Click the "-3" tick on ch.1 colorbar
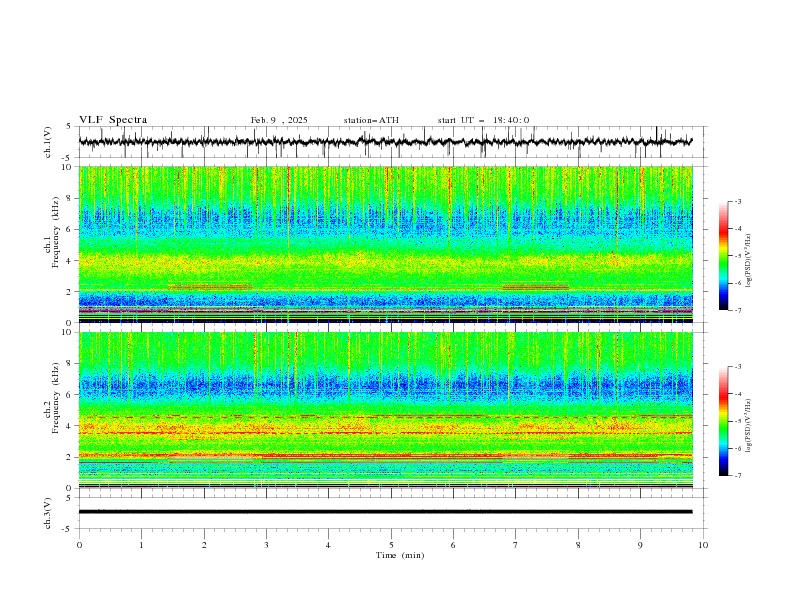792x612 pixels. pos(737,201)
